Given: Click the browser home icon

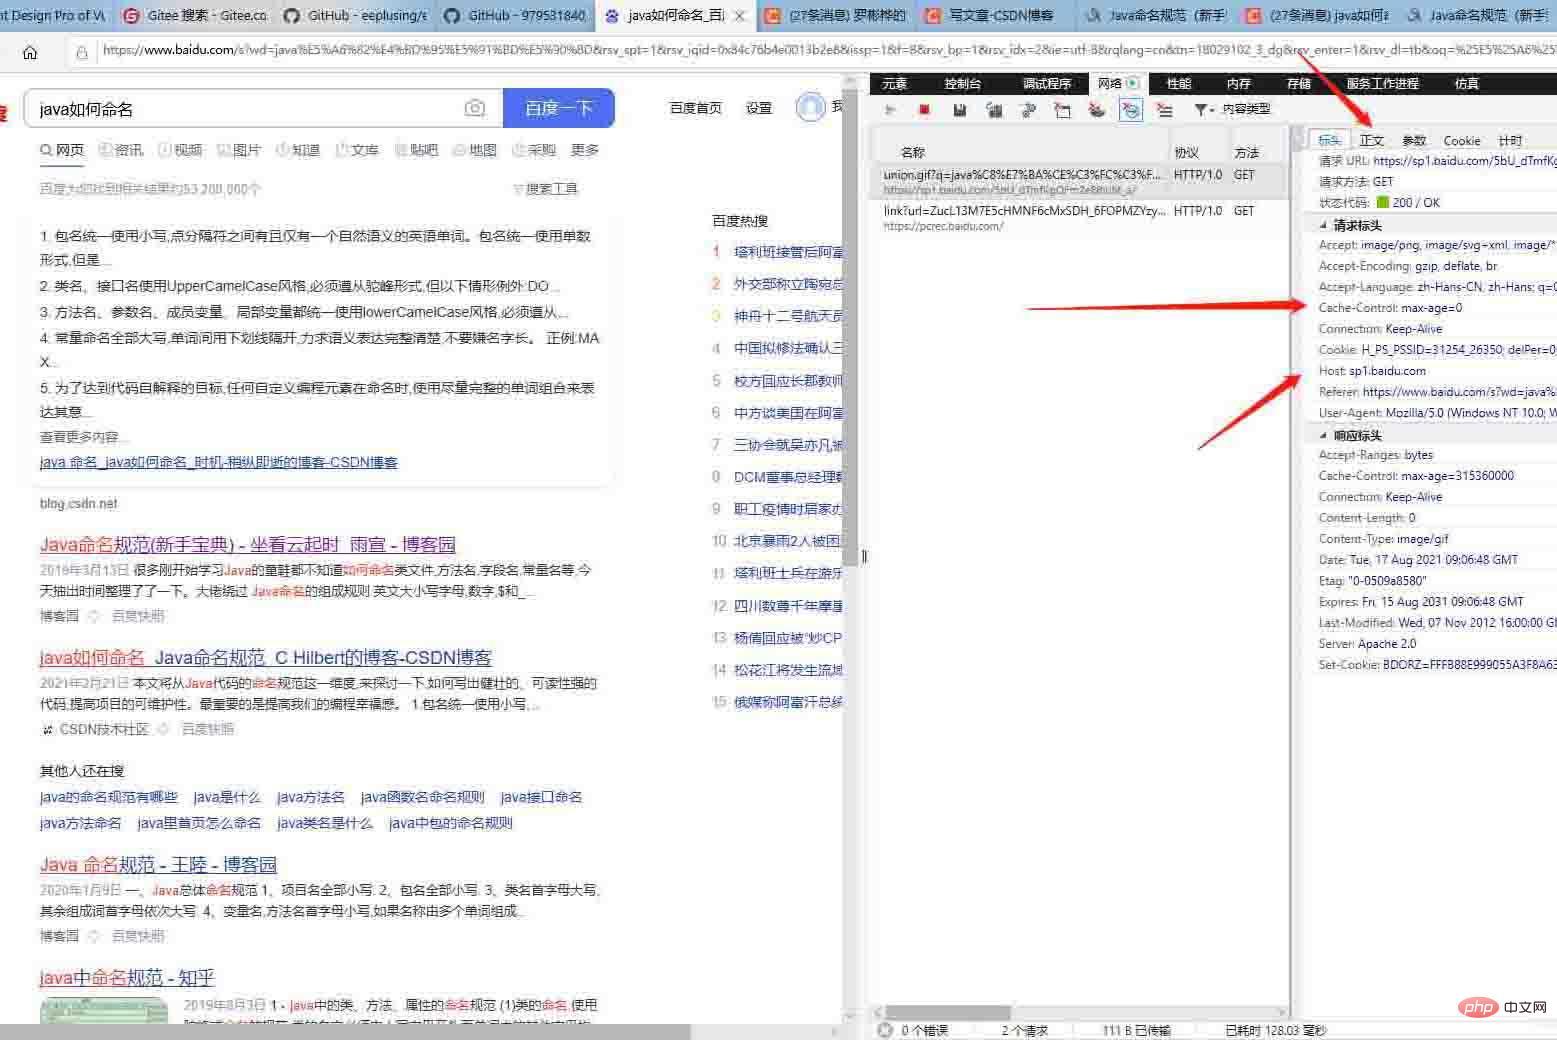Looking at the screenshot, I should [x=30, y=52].
